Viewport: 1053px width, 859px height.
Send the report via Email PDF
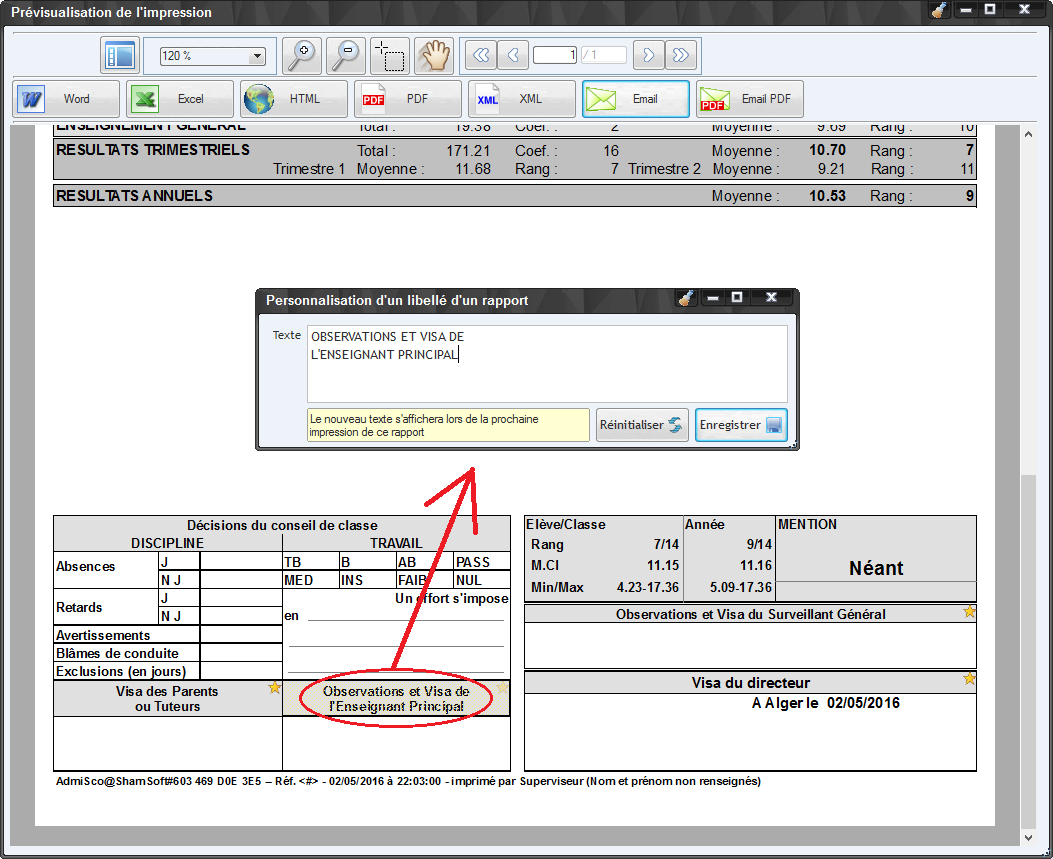750,99
